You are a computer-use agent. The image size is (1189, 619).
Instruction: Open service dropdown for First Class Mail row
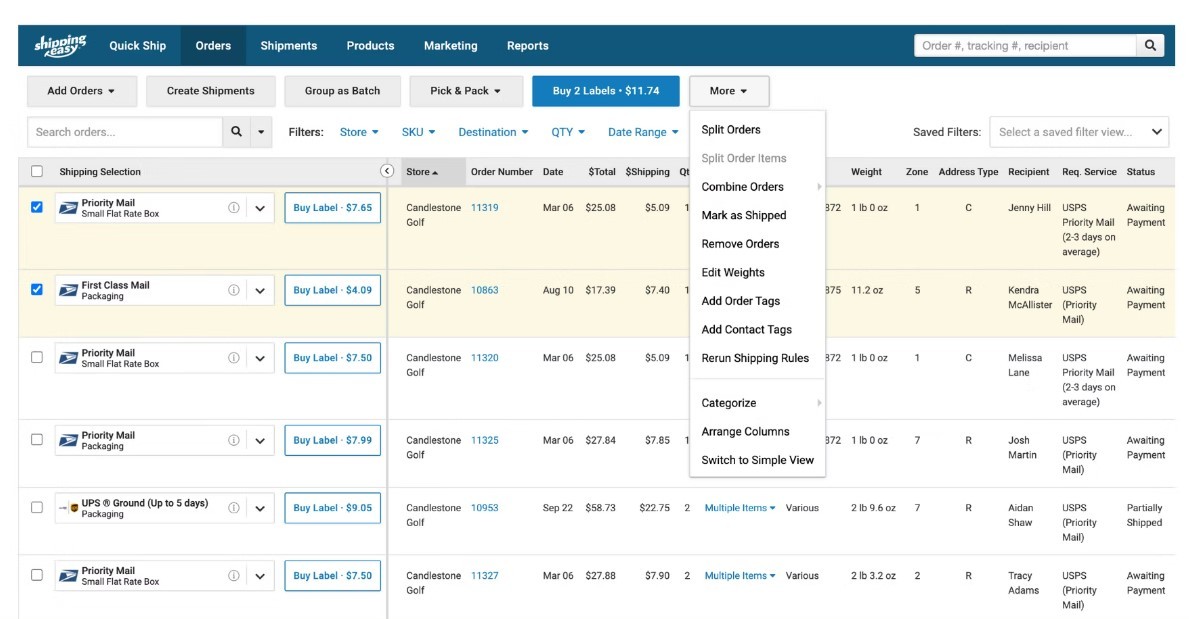point(260,290)
